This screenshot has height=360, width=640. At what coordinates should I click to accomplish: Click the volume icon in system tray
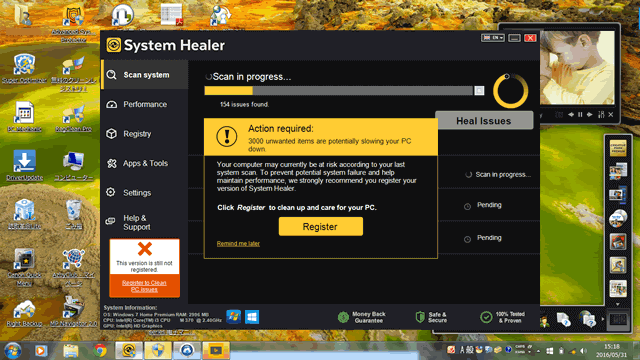click(x=584, y=351)
